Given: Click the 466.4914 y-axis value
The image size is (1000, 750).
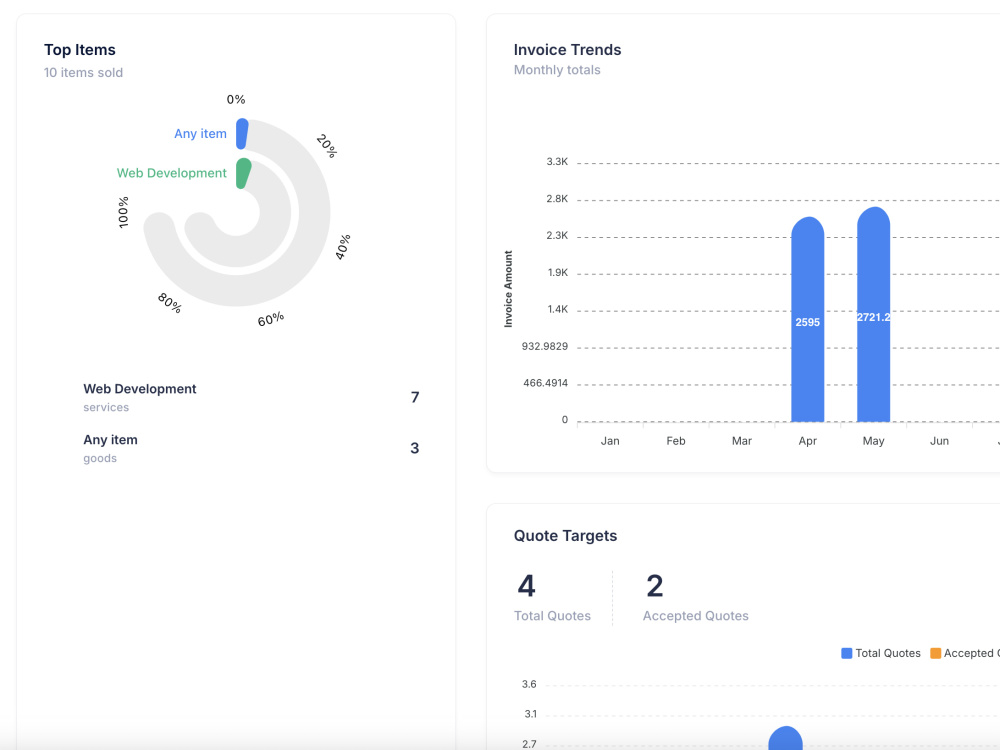Looking at the screenshot, I should (x=545, y=383).
